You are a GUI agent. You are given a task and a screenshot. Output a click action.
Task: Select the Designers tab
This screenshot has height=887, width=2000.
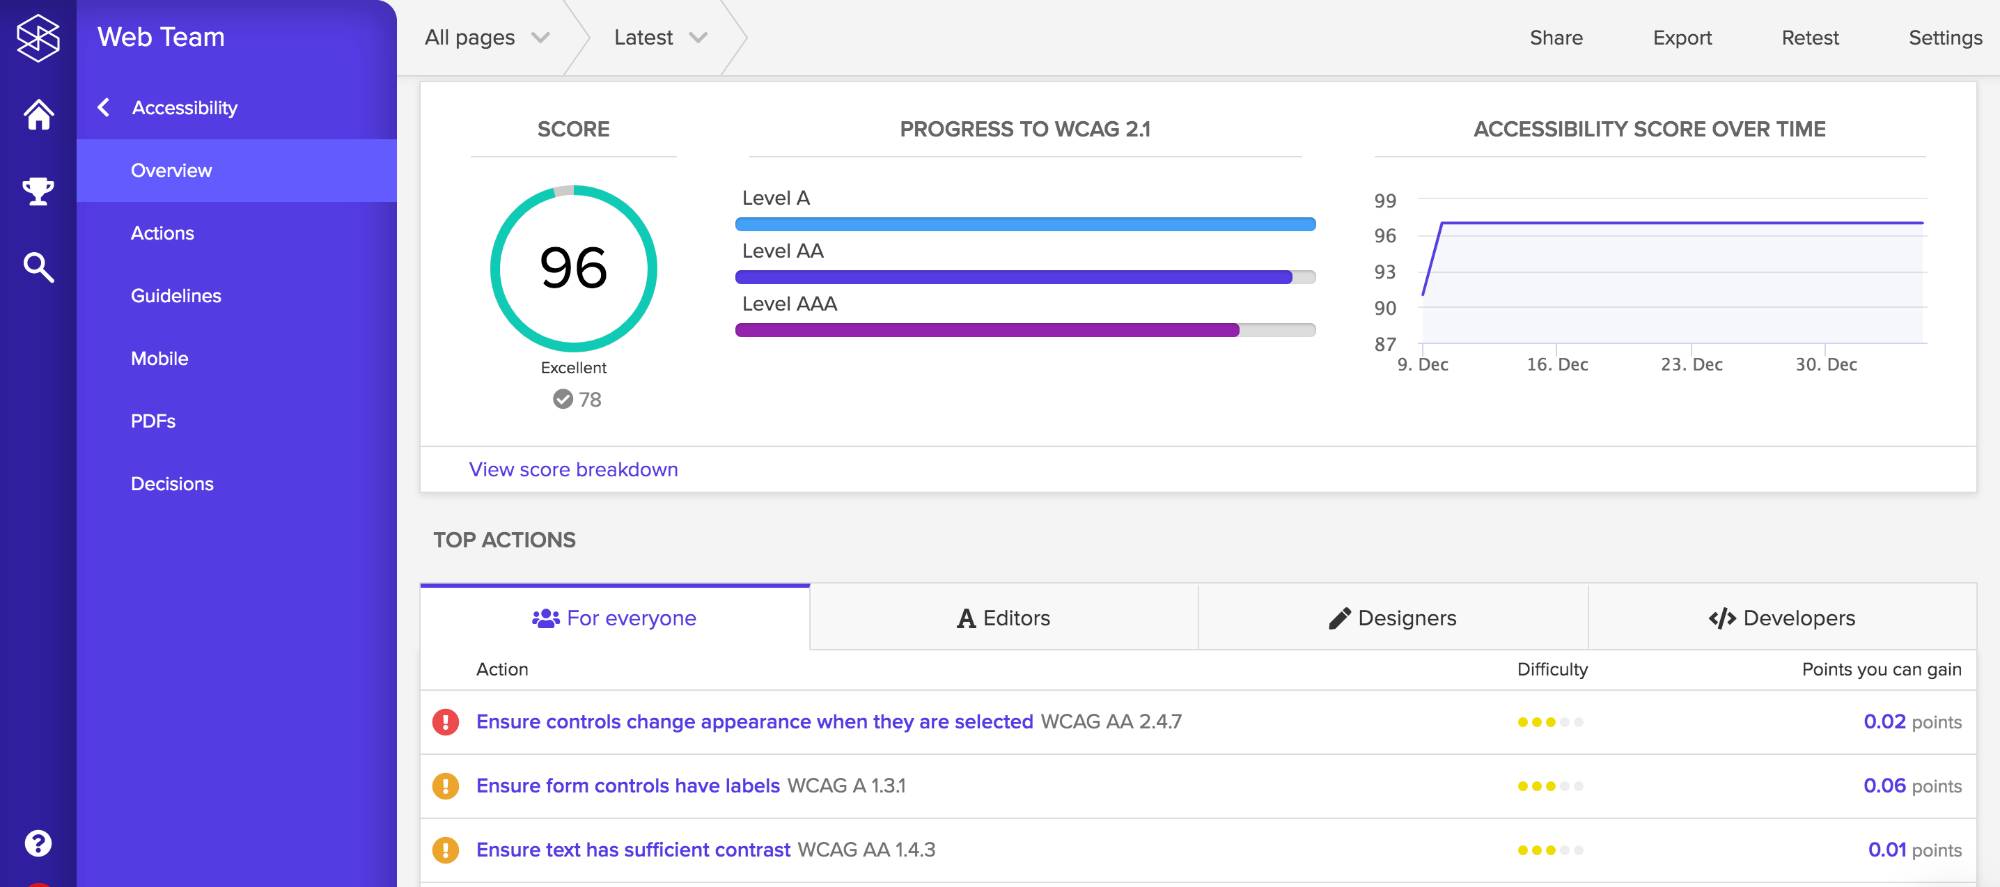point(1392,618)
